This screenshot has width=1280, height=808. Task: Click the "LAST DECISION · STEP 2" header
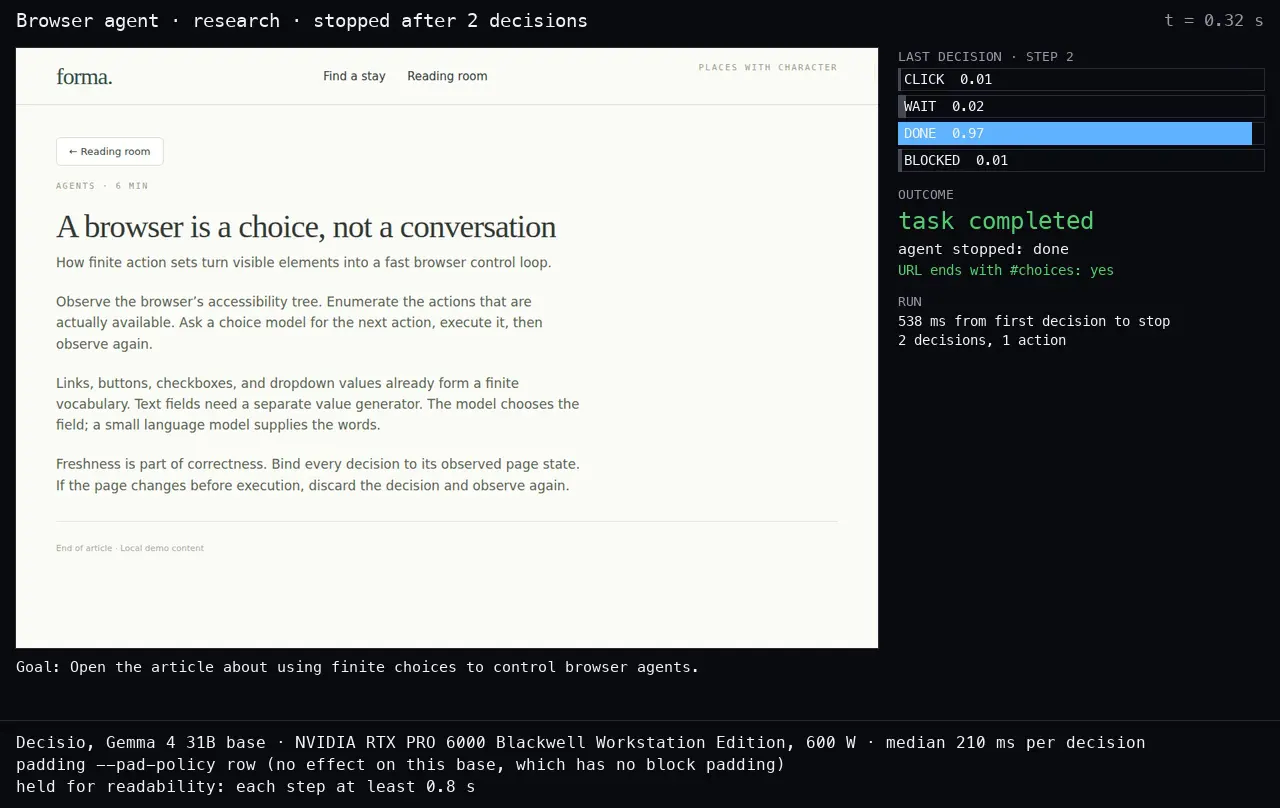(x=986, y=57)
